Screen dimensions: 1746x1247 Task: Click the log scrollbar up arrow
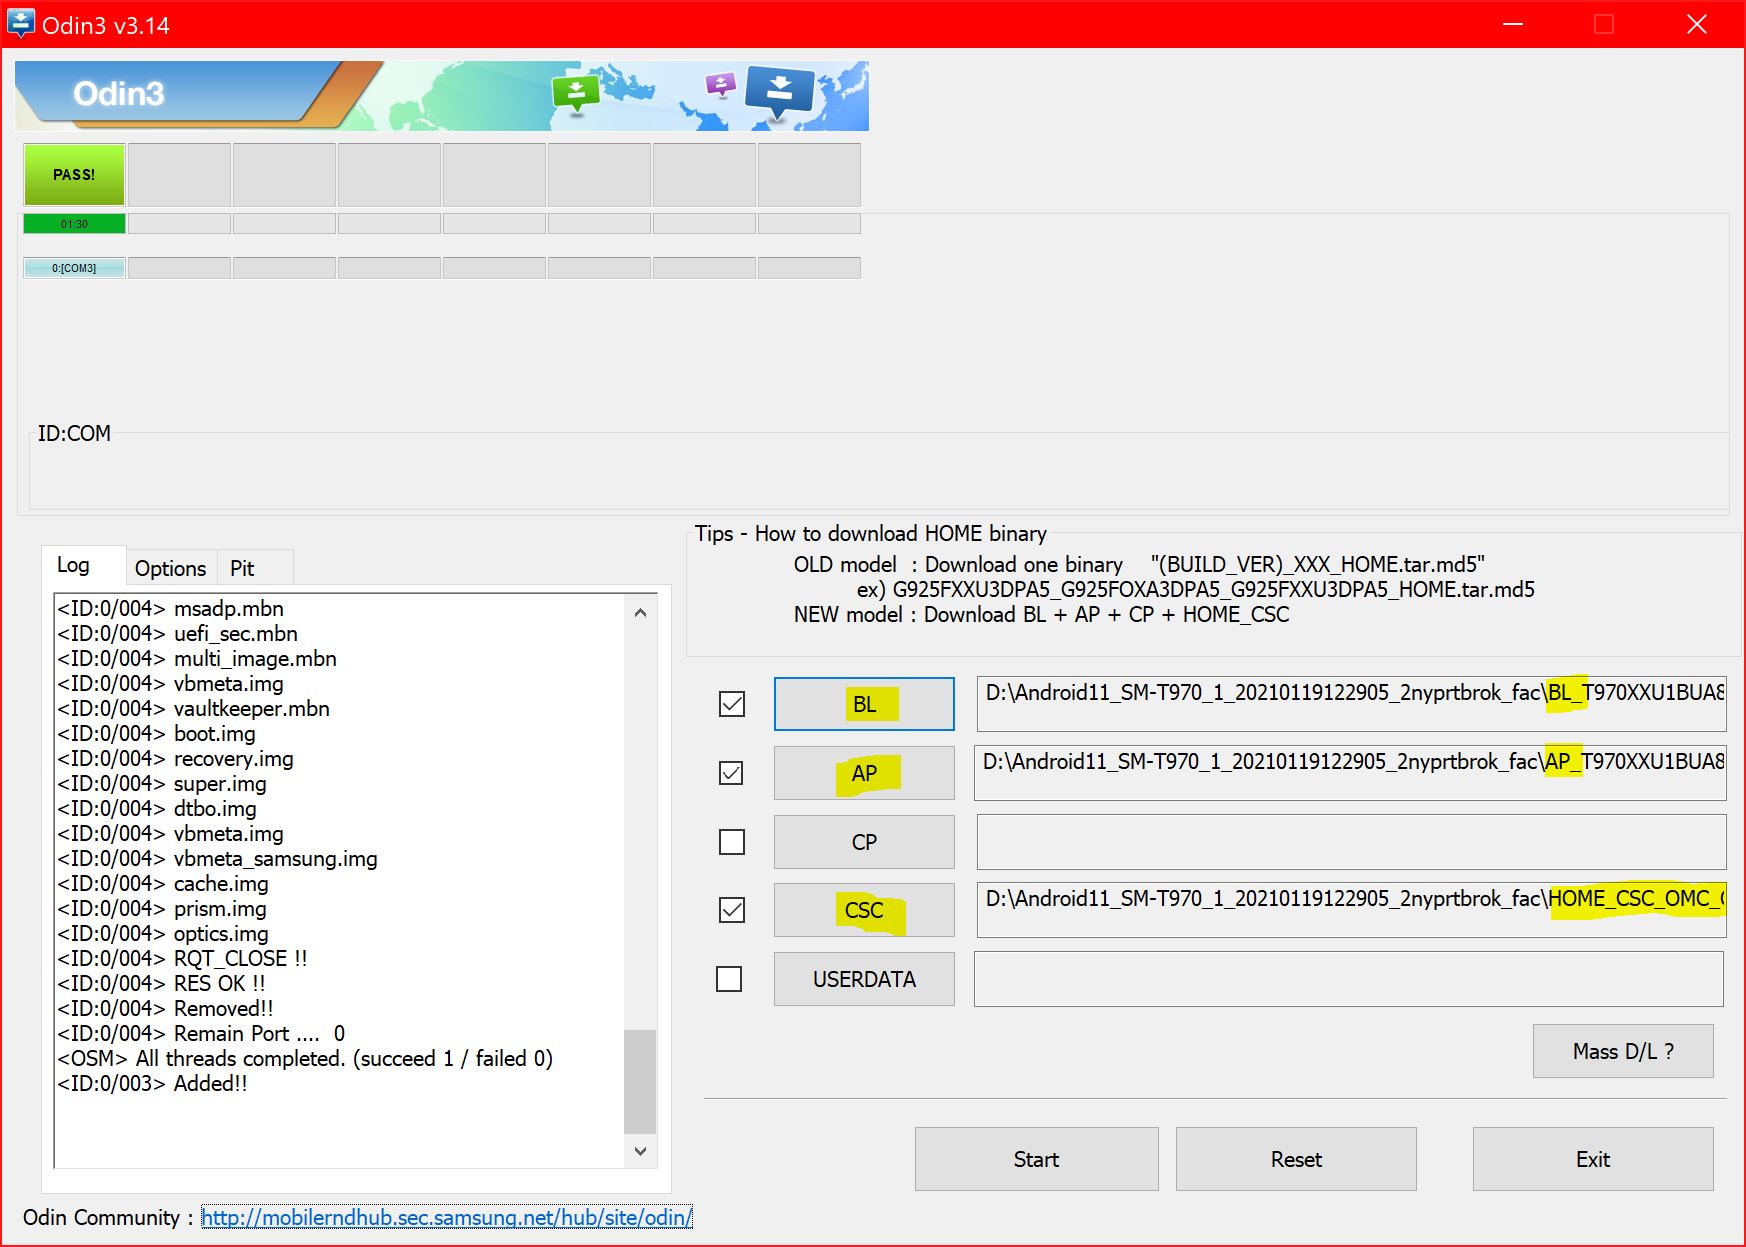coord(640,612)
